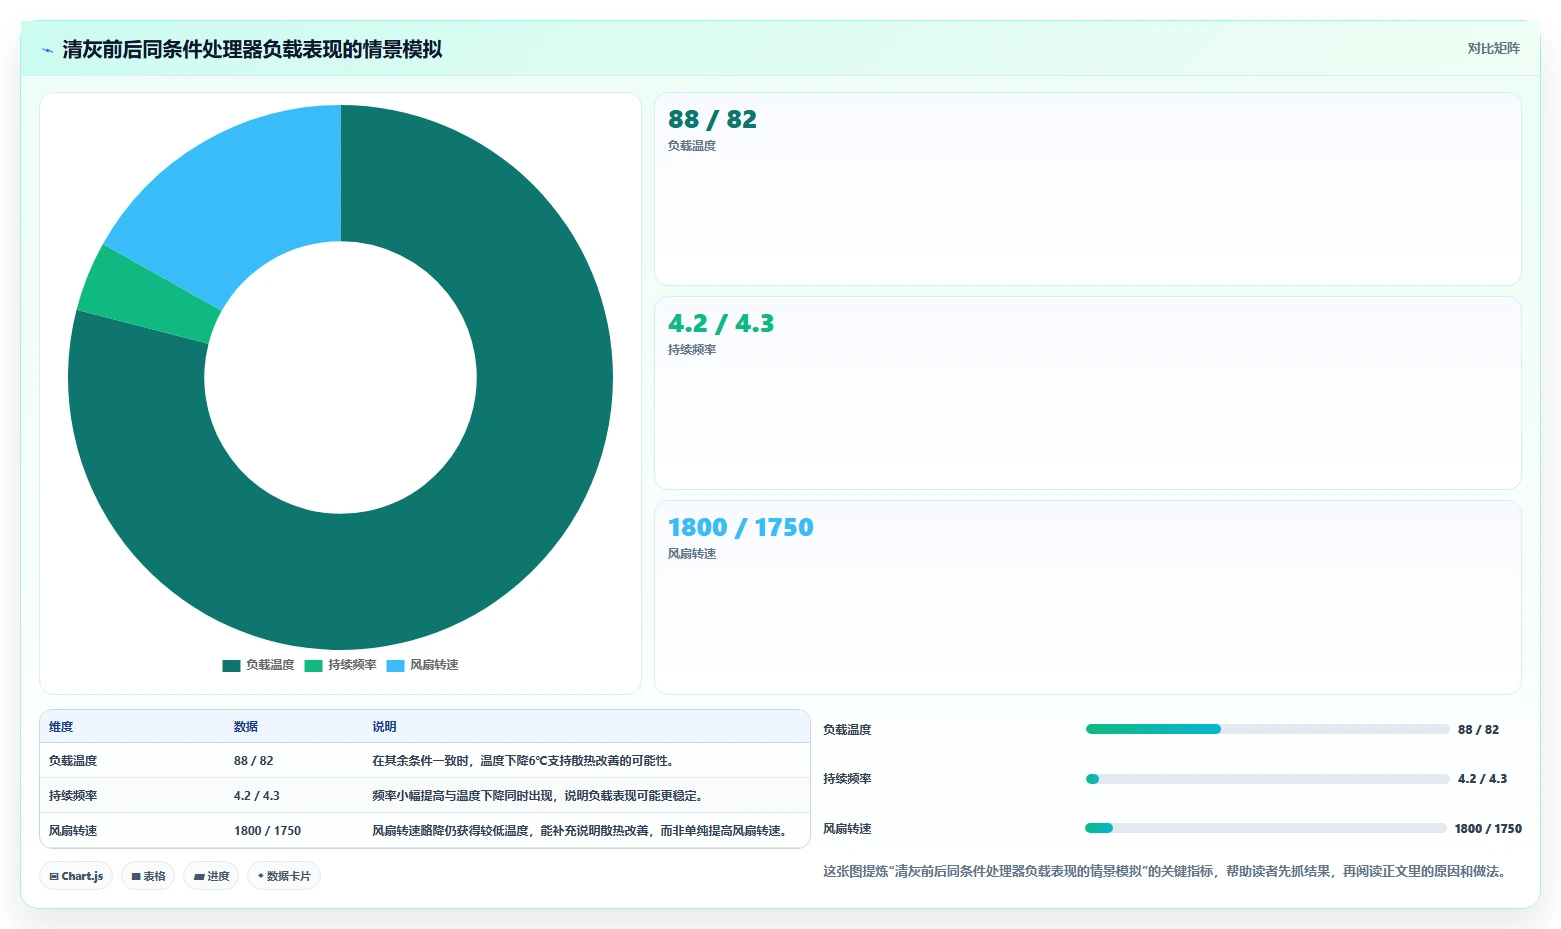The height and width of the screenshot is (929, 1561).
Task: Click the 对比矩阵 label in header
Action: 1493,48
